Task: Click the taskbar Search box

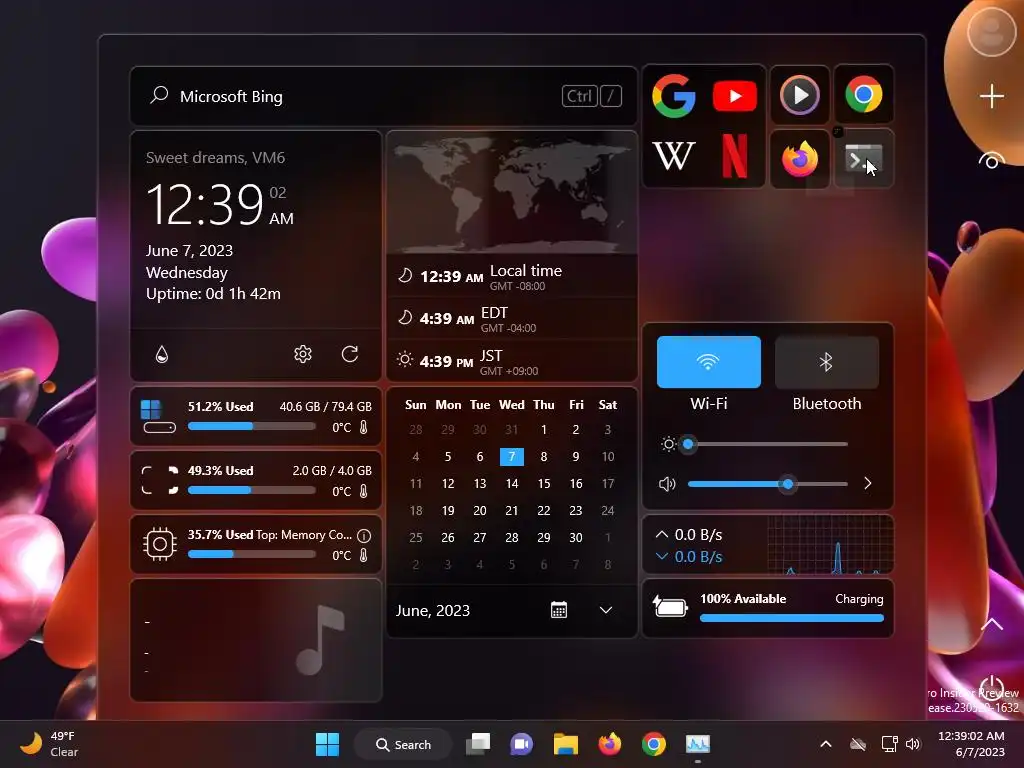Action: [403, 744]
